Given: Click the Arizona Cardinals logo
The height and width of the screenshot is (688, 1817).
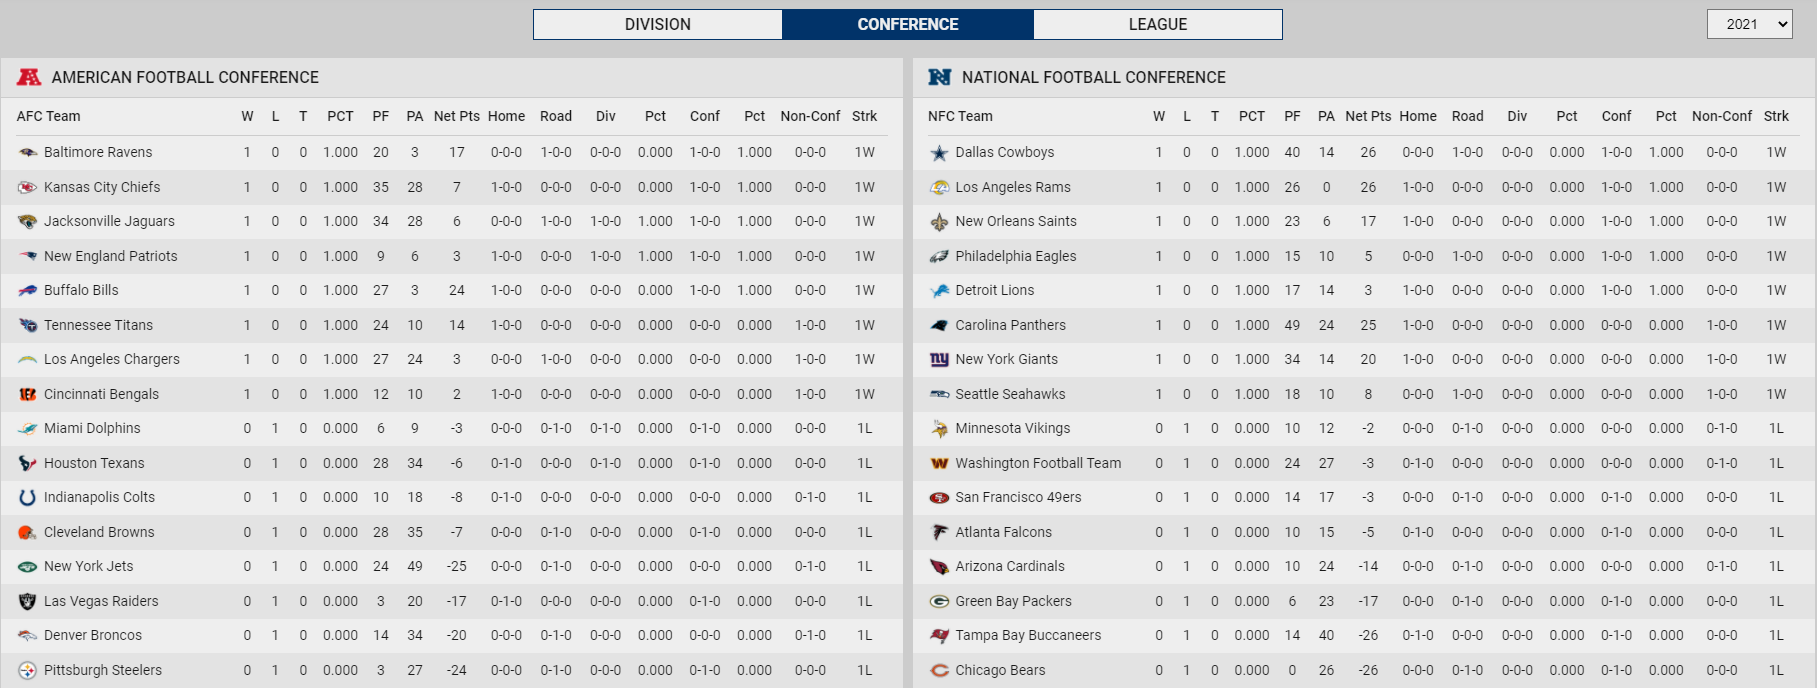Looking at the screenshot, I should [x=939, y=567].
